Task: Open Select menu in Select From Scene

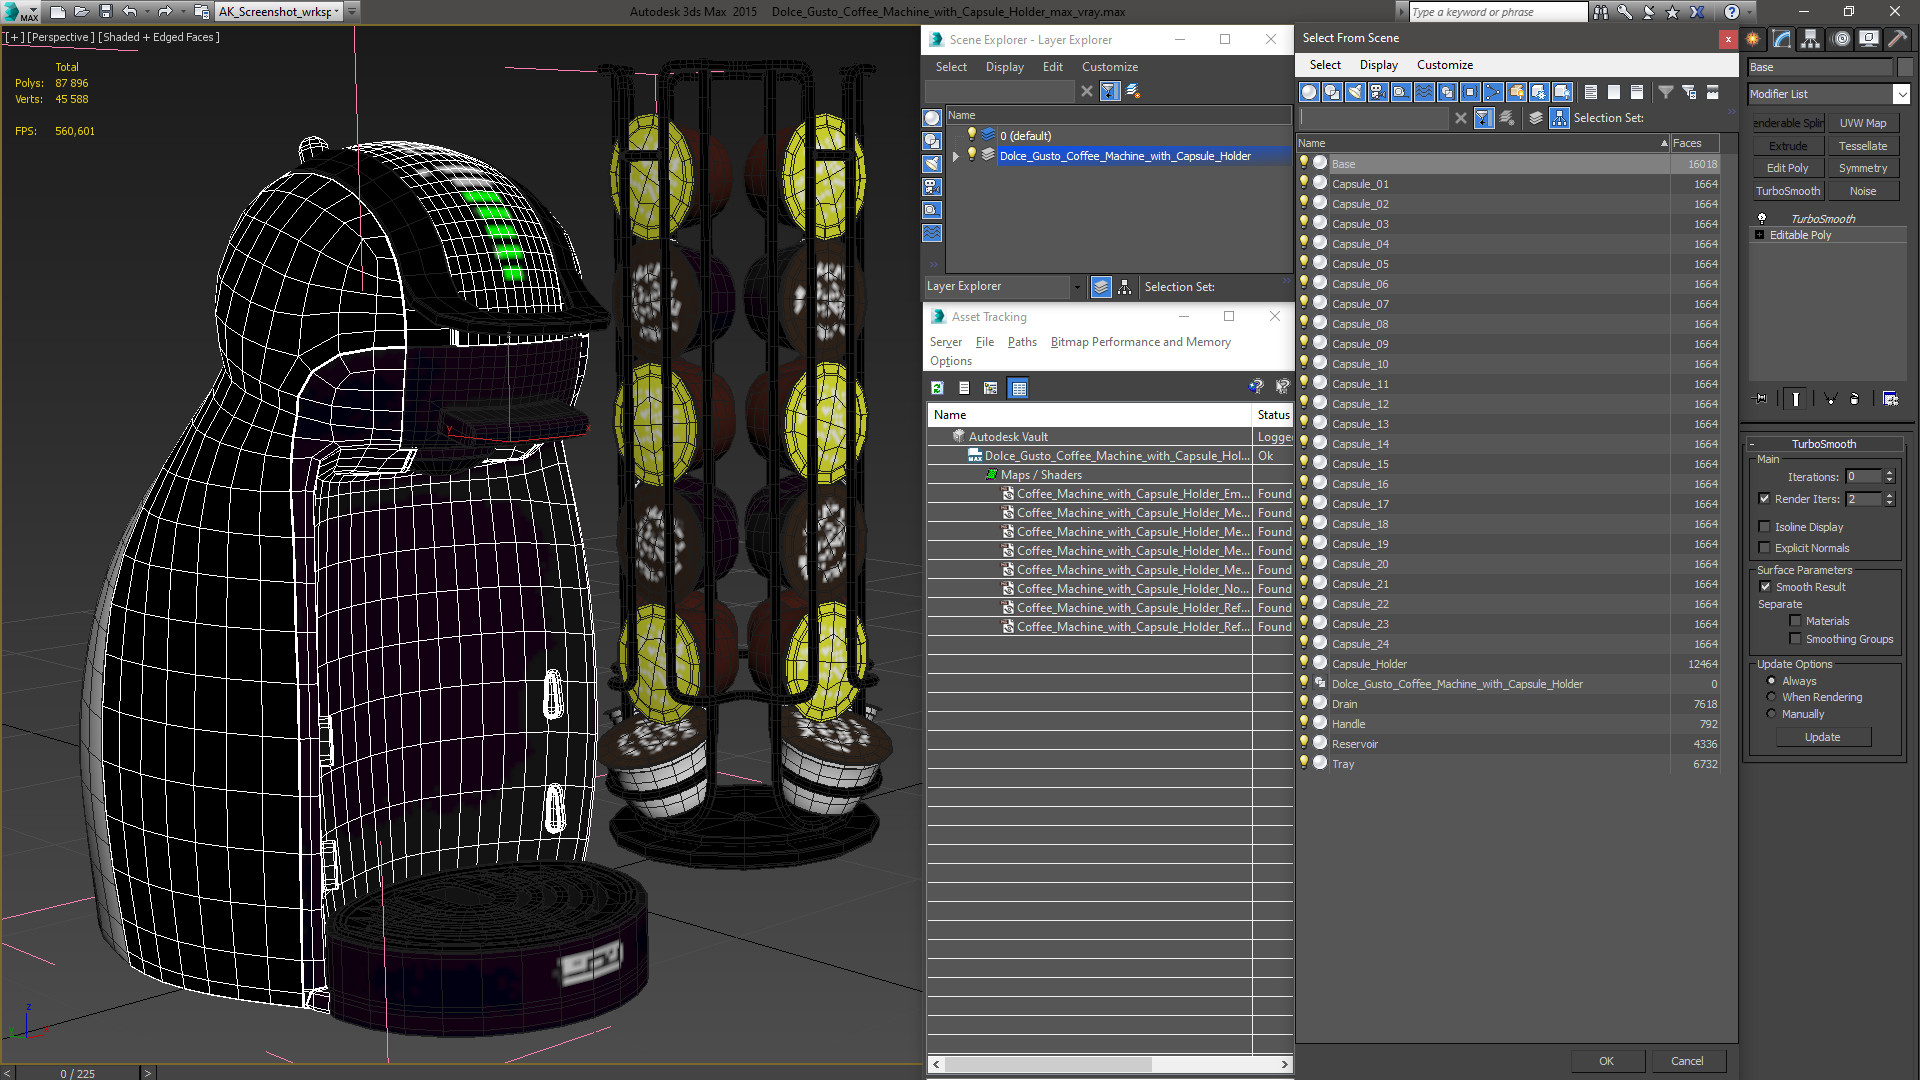Action: point(1325,65)
